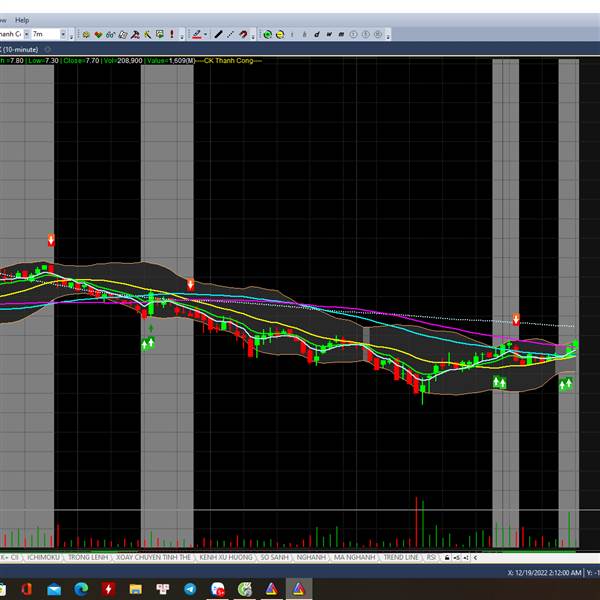The image size is (600, 600).
Task: Switch to the MA NGHANH sheet tab
Action: pos(354,557)
